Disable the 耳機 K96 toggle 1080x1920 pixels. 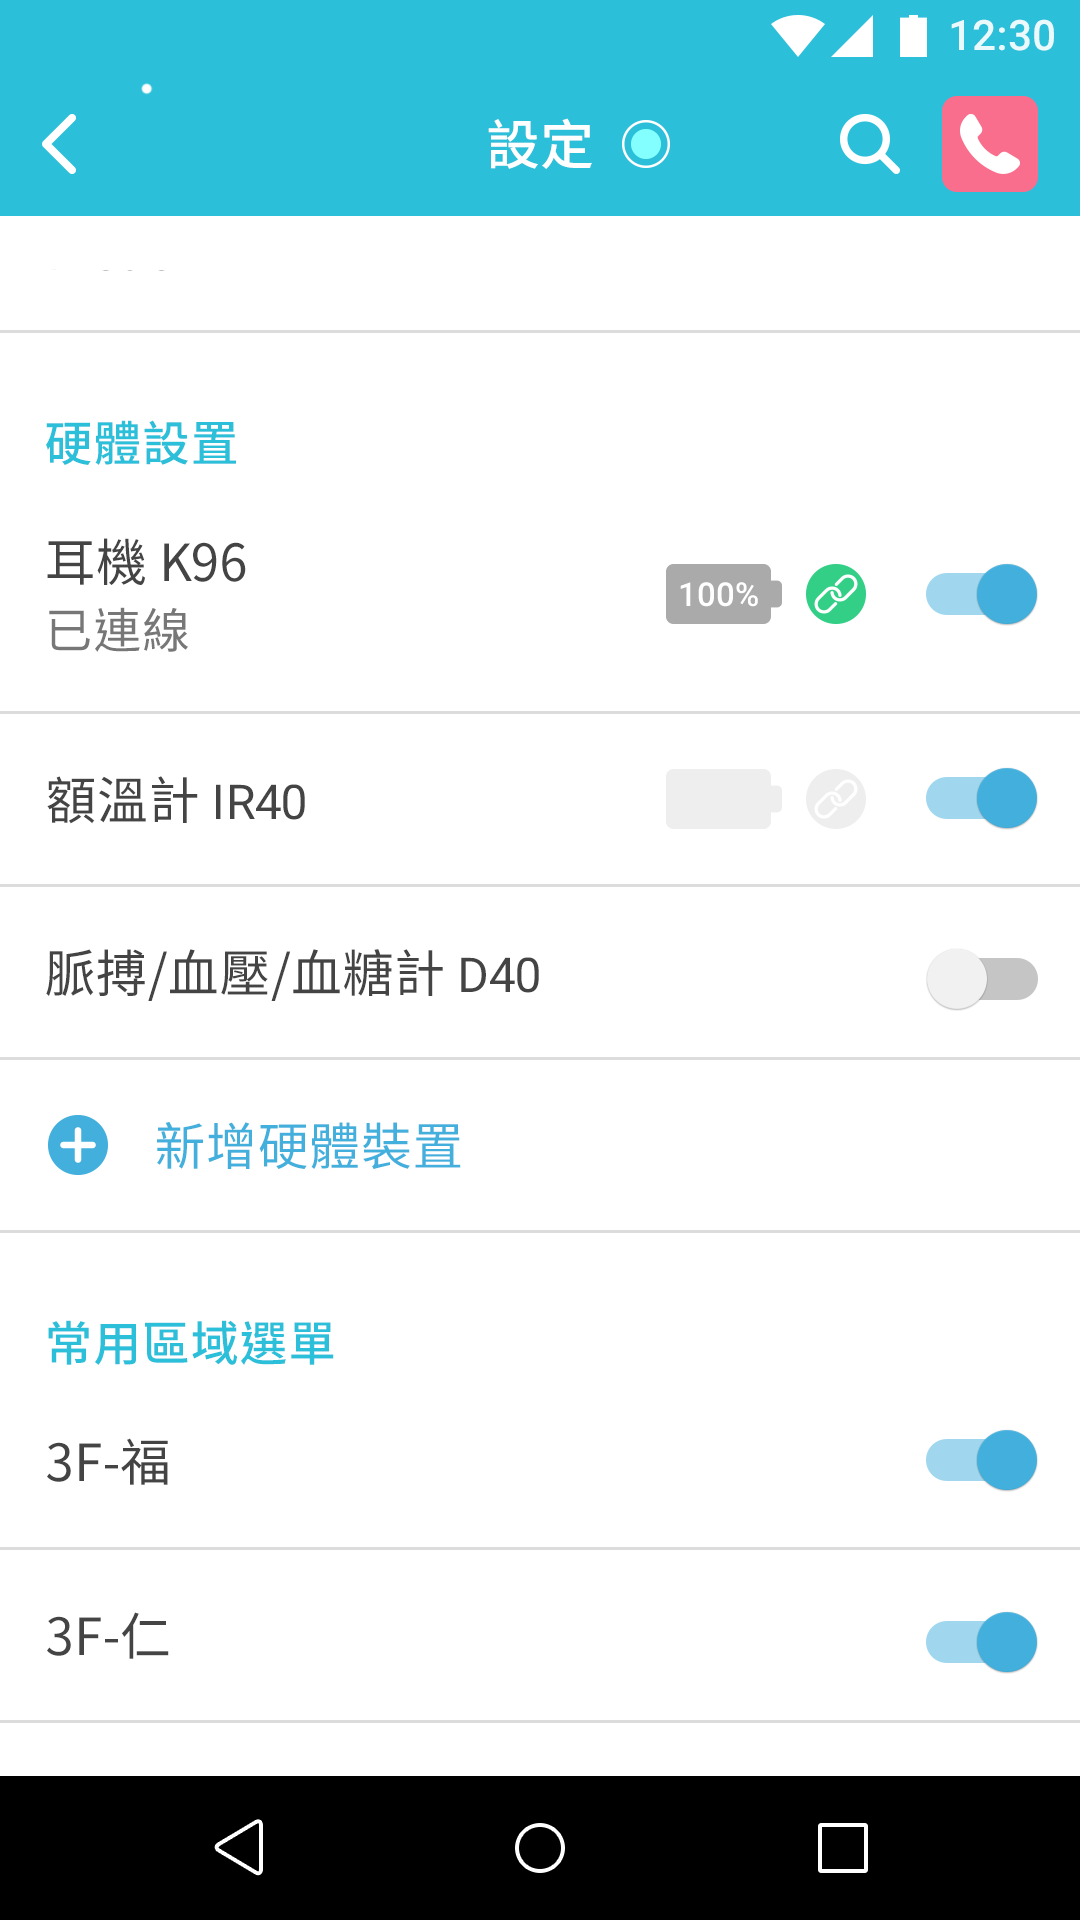[982, 595]
